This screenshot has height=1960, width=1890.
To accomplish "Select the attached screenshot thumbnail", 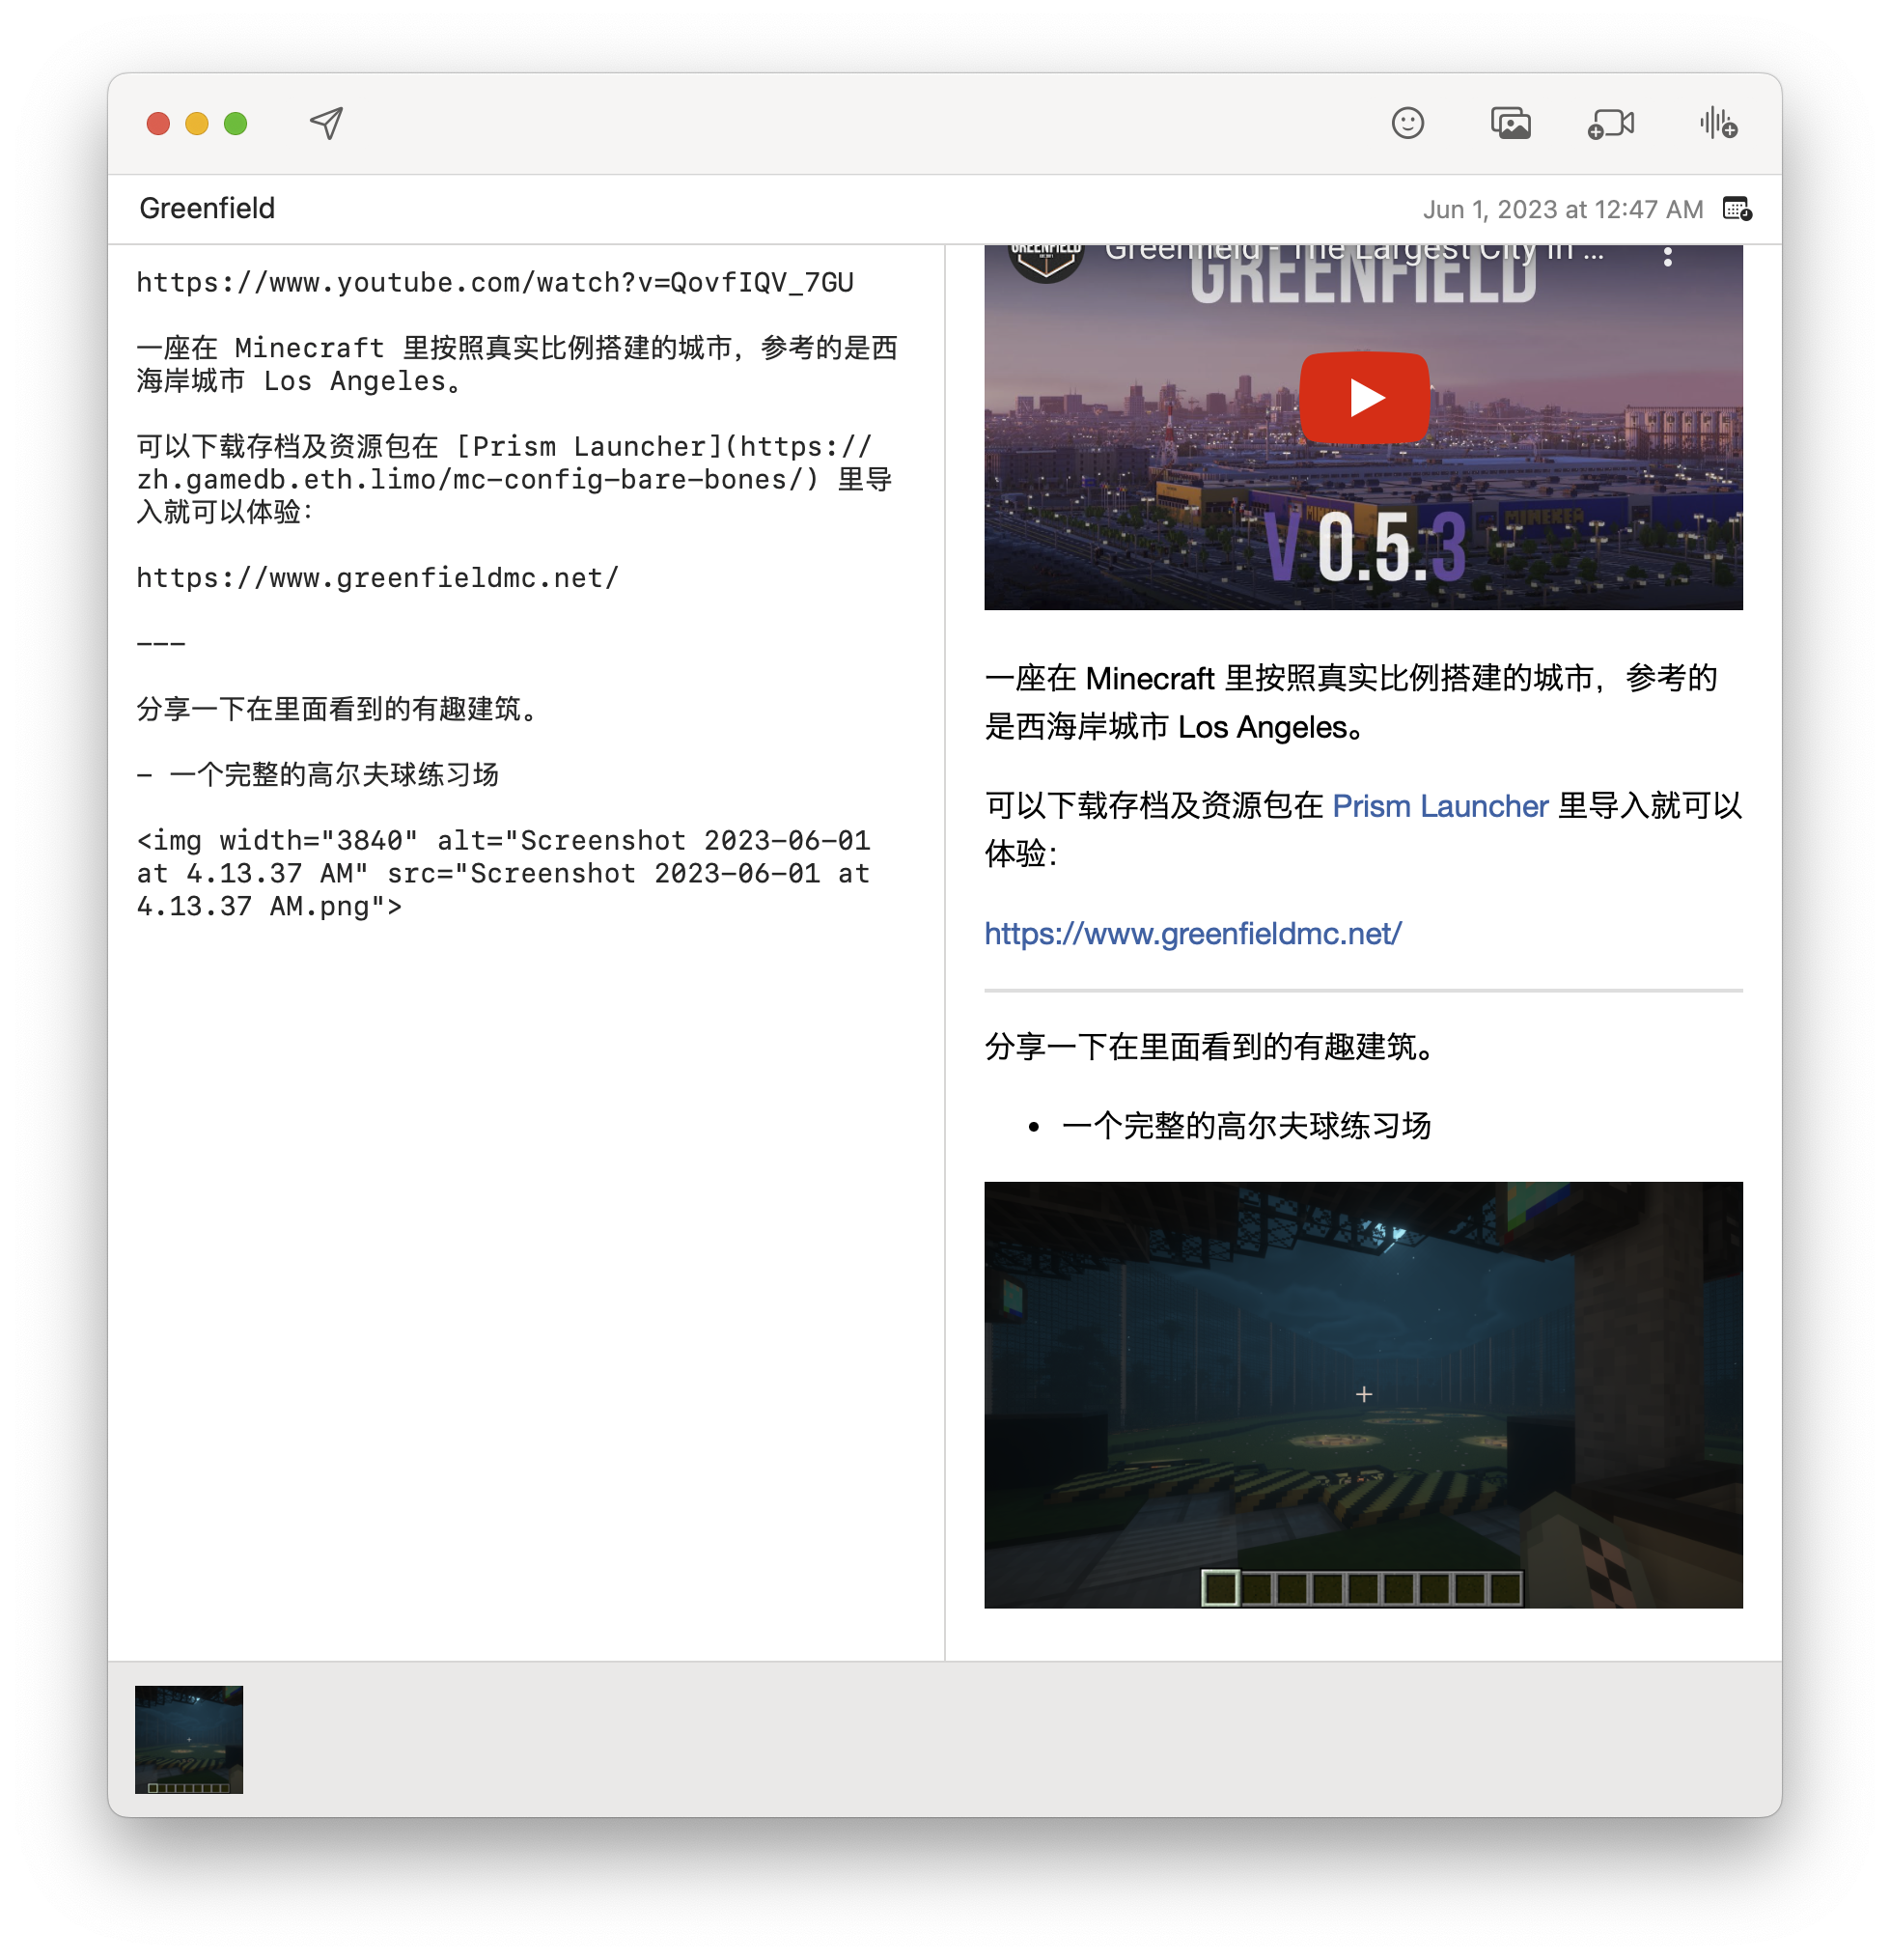I will click(x=189, y=1739).
